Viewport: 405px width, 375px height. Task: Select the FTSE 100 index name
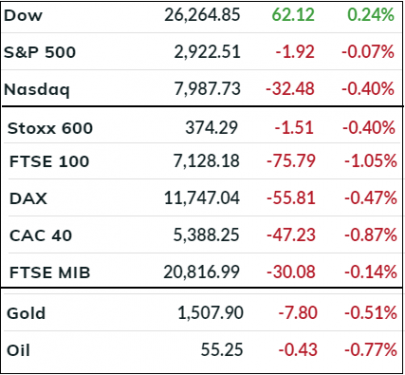(x=49, y=162)
